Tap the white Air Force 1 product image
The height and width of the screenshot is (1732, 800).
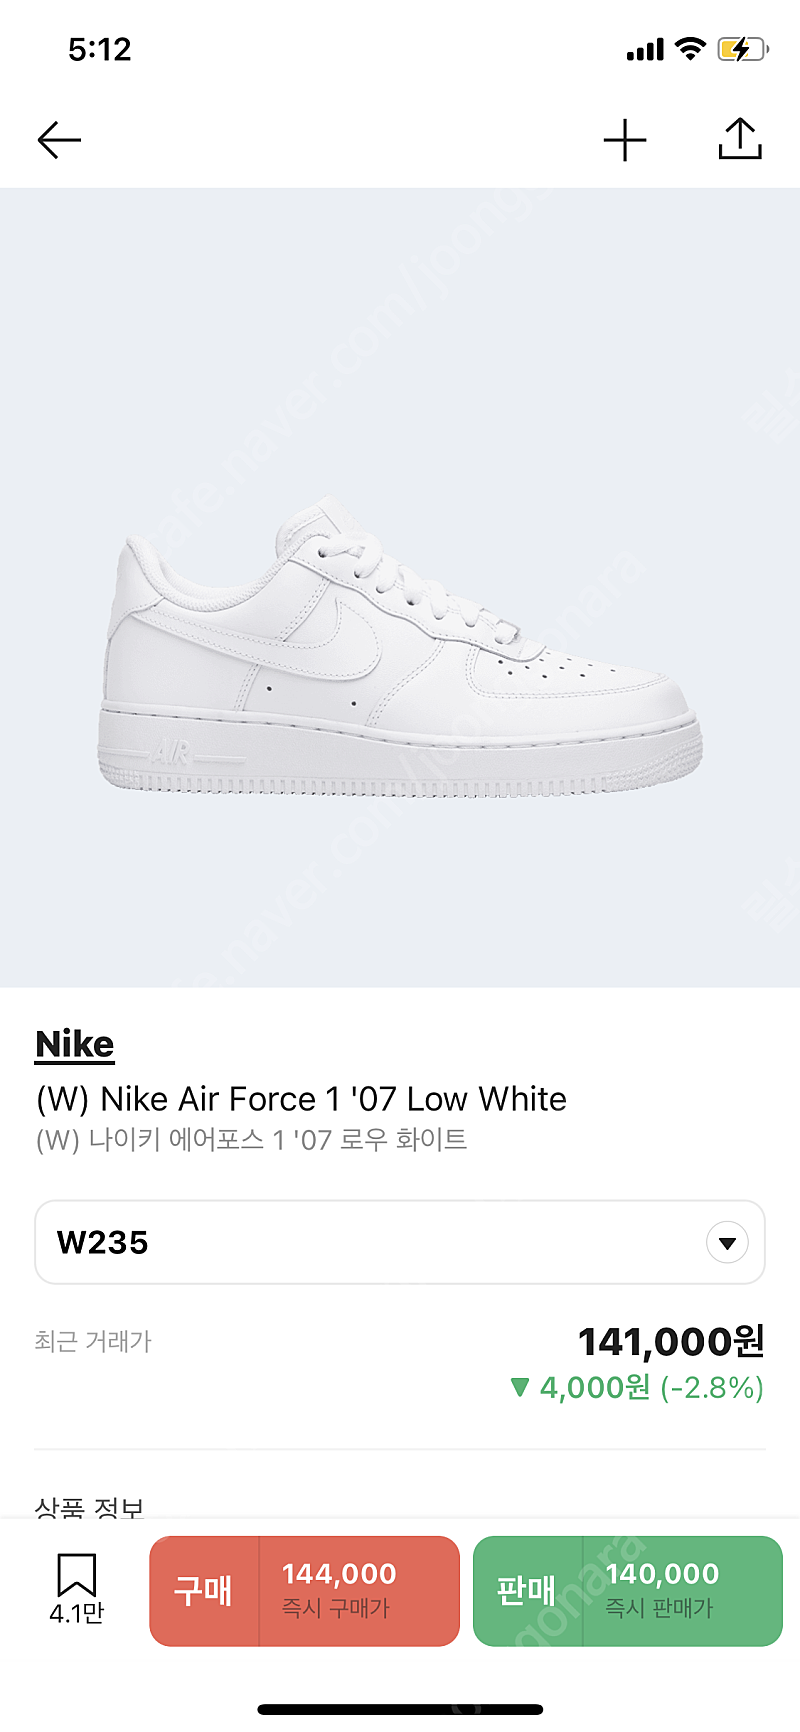tap(400, 650)
